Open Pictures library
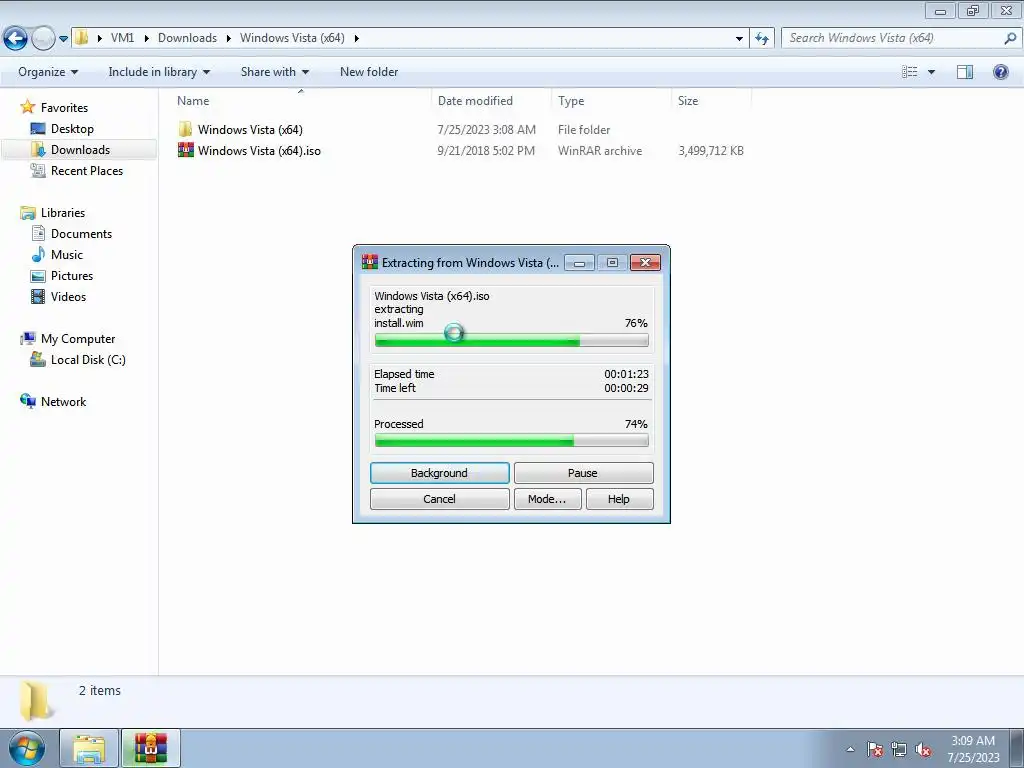 coord(72,276)
